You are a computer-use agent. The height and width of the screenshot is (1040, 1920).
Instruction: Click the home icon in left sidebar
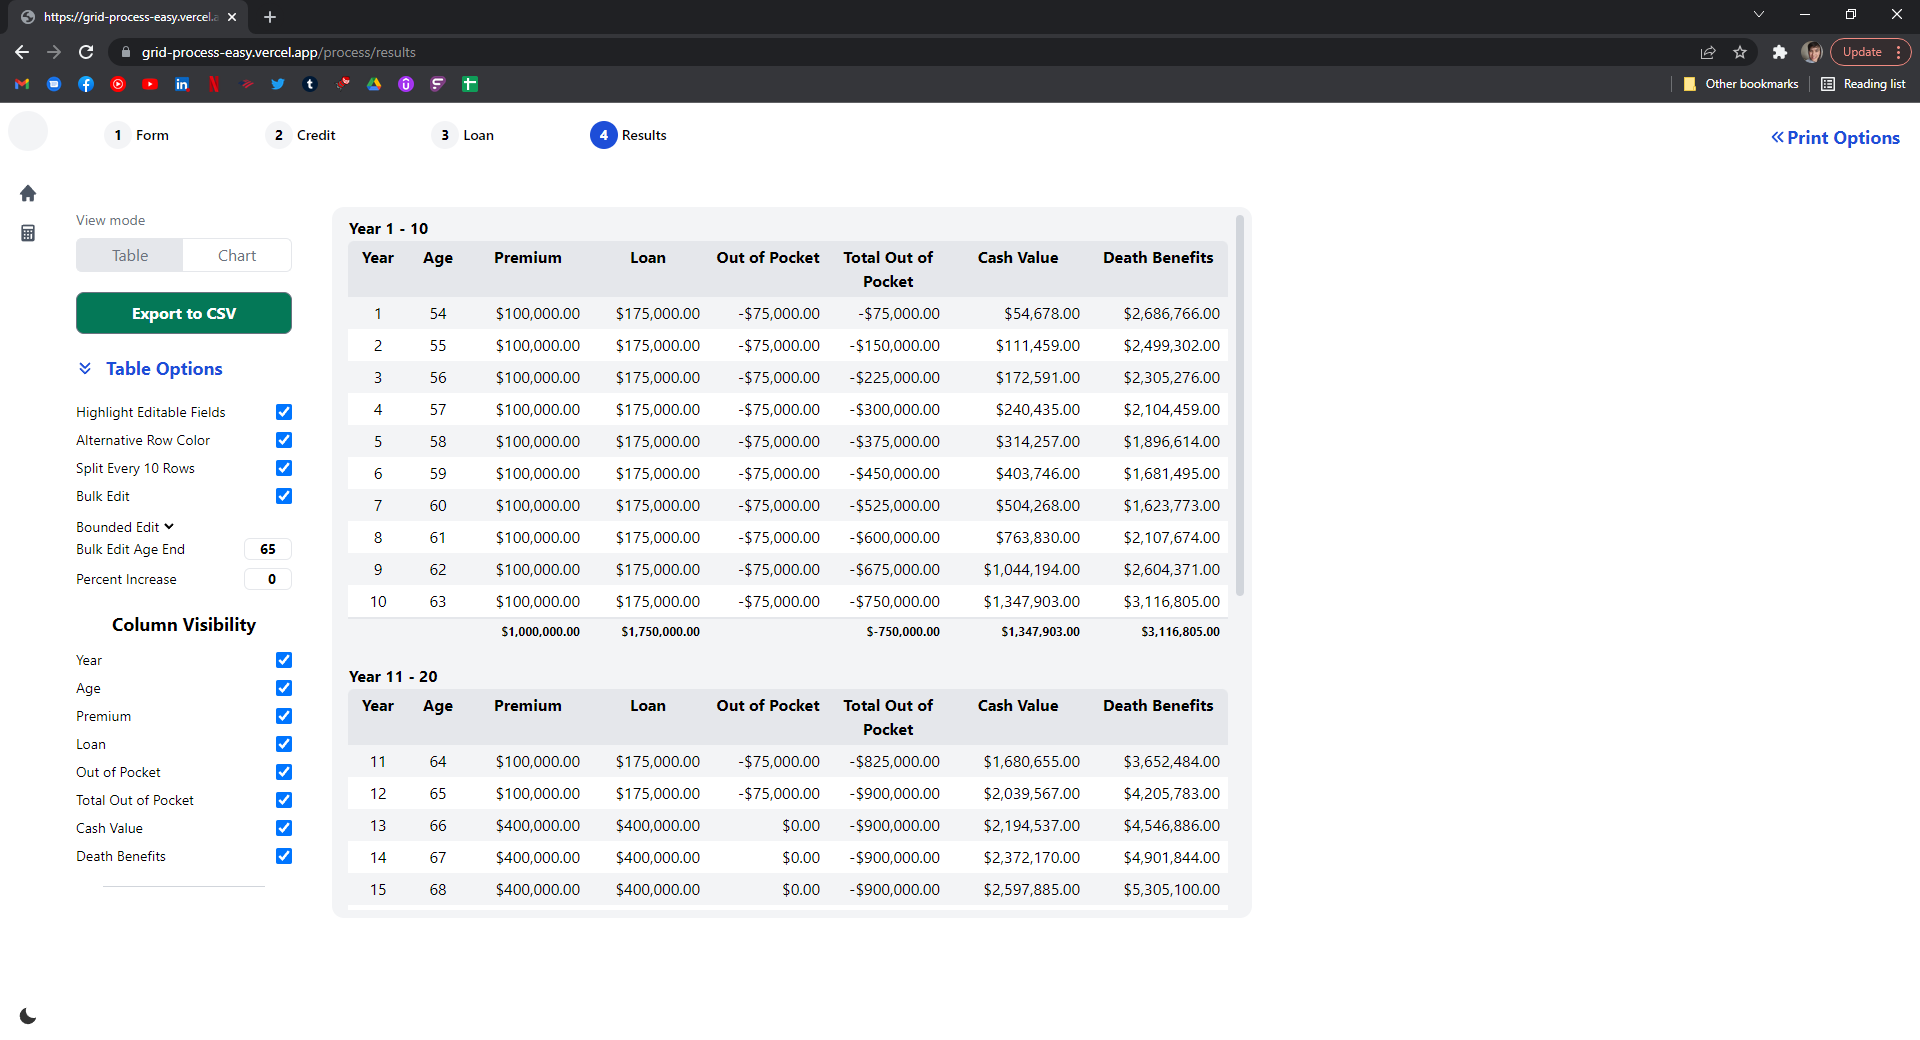tap(28, 193)
